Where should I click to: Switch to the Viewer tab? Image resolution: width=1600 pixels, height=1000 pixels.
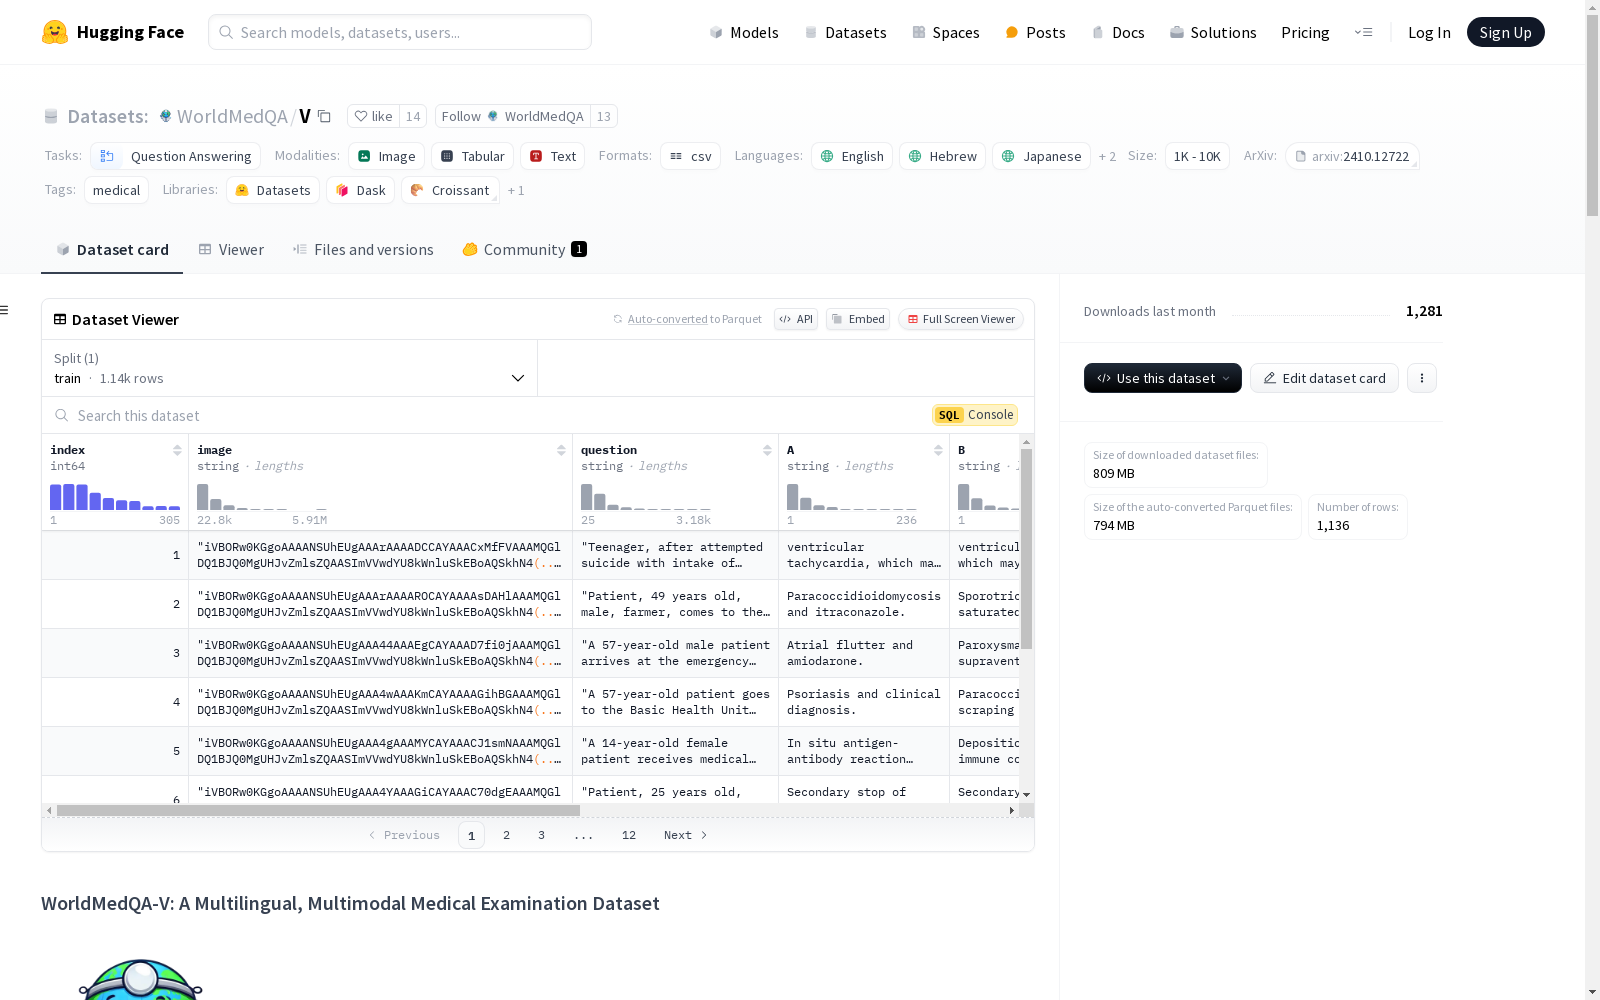click(231, 250)
